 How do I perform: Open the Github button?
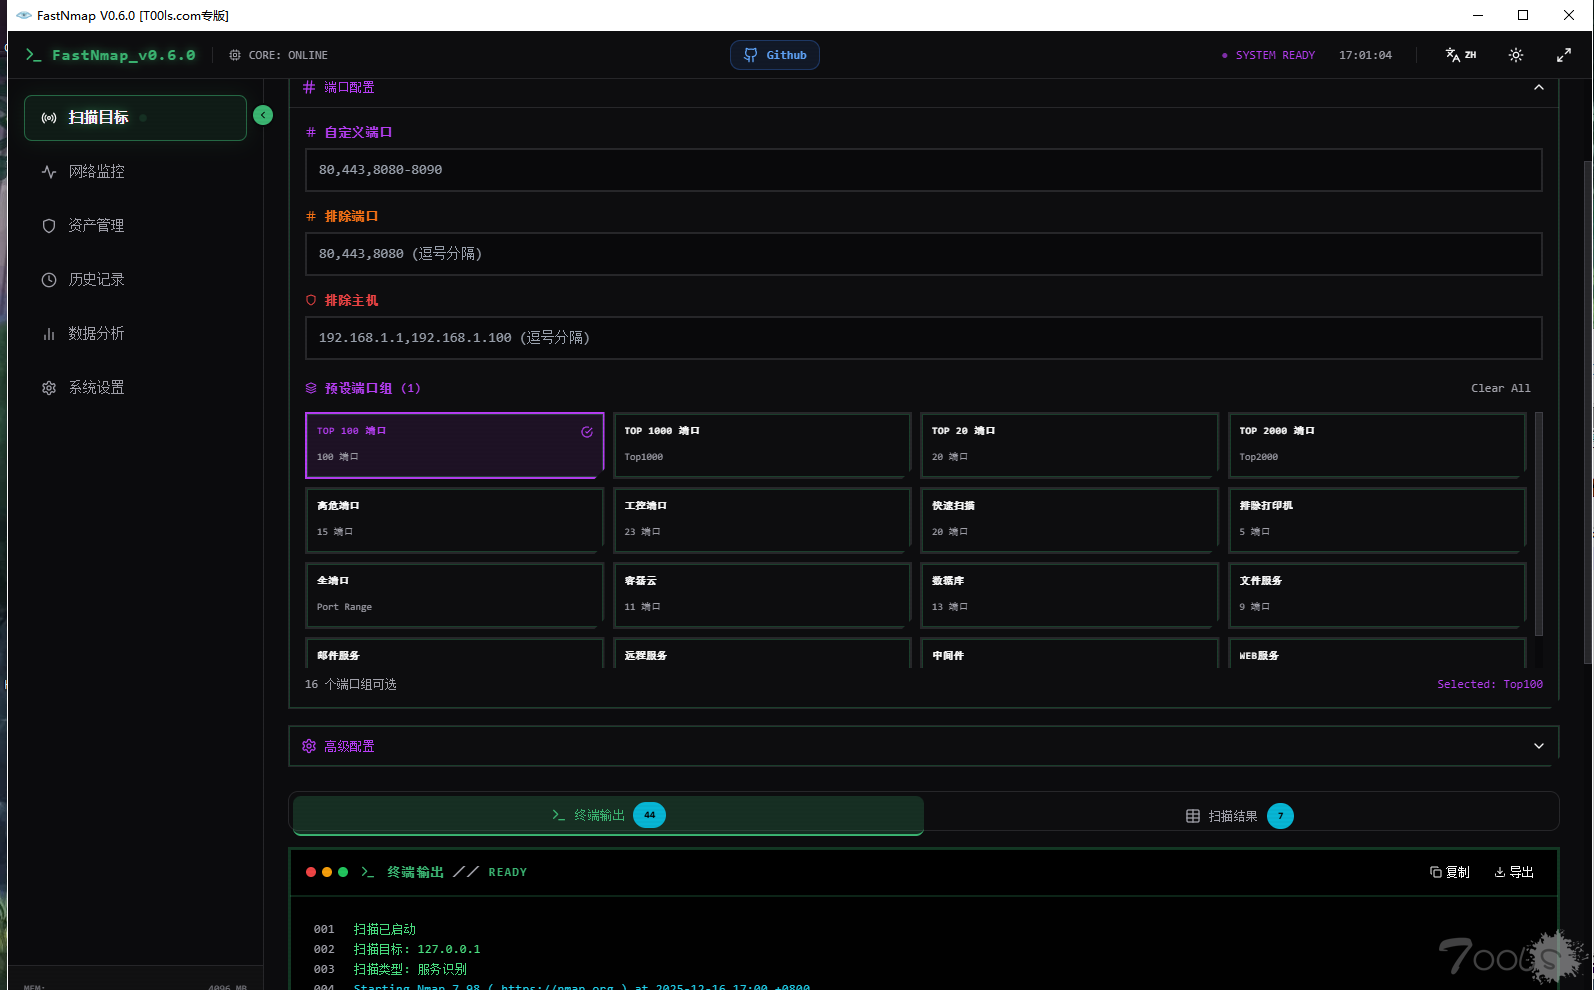pos(775,55)
